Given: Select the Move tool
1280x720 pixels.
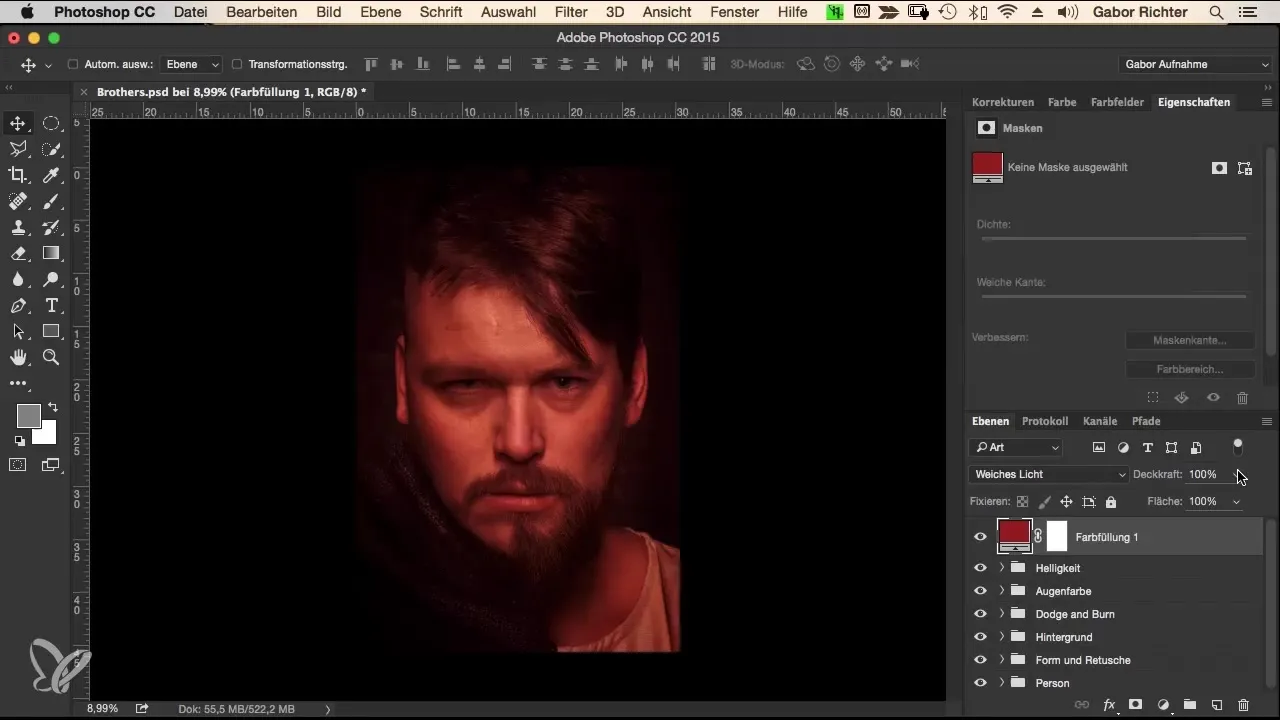Looking at the screenshot, I should pos(18,124).
